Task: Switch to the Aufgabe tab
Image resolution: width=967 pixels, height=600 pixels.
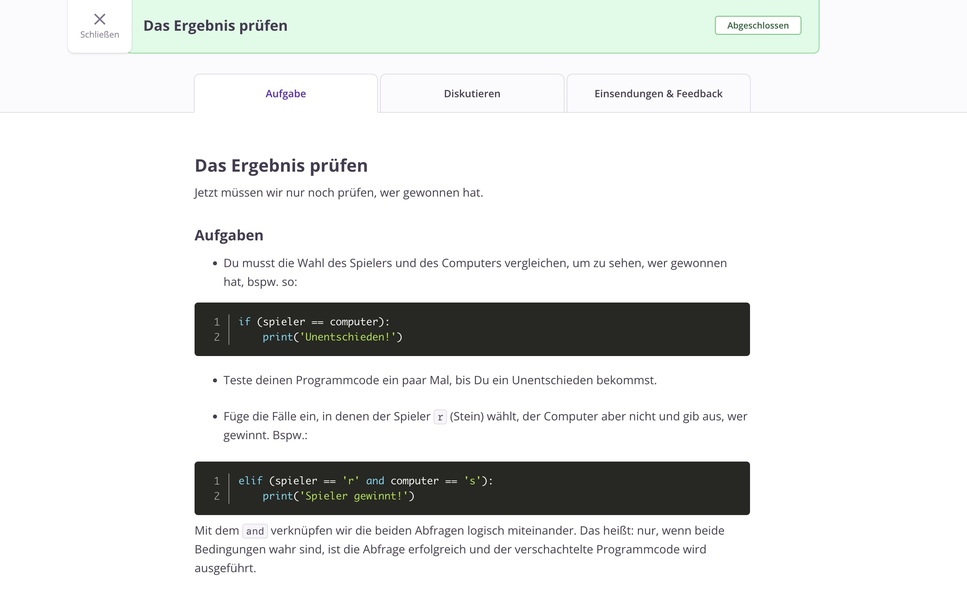Action: click(286, 94)
